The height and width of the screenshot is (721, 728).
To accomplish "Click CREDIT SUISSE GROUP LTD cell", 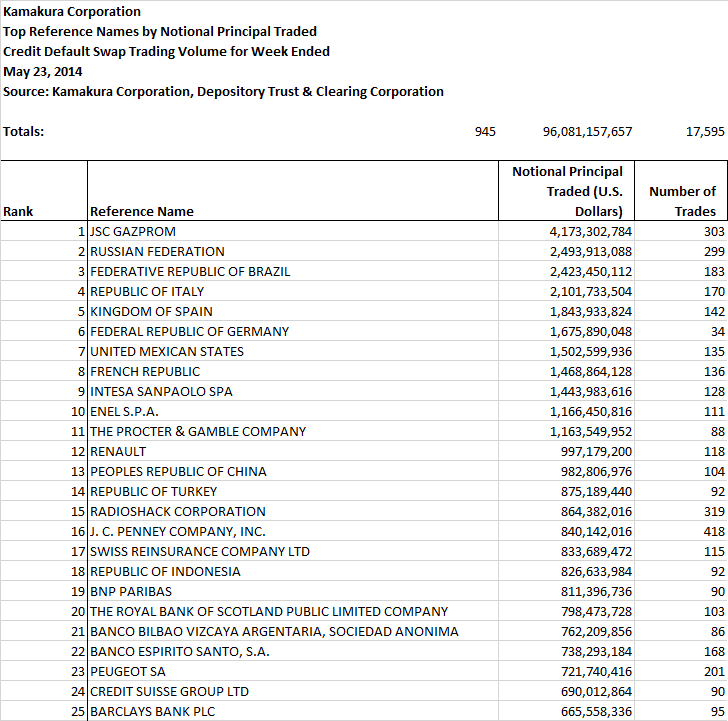I will (x=293, y=690).
